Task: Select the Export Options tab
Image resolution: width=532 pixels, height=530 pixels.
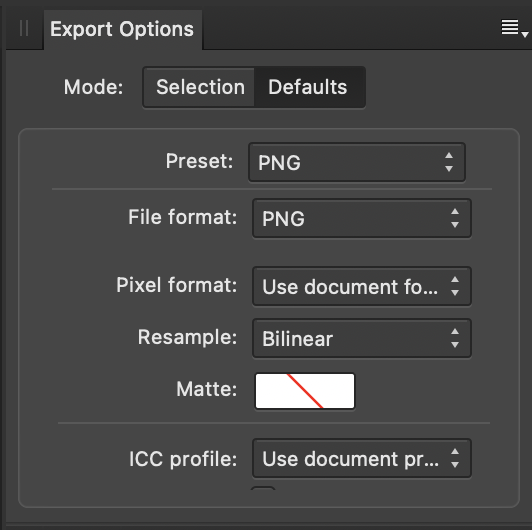Action: click(122, 29)
